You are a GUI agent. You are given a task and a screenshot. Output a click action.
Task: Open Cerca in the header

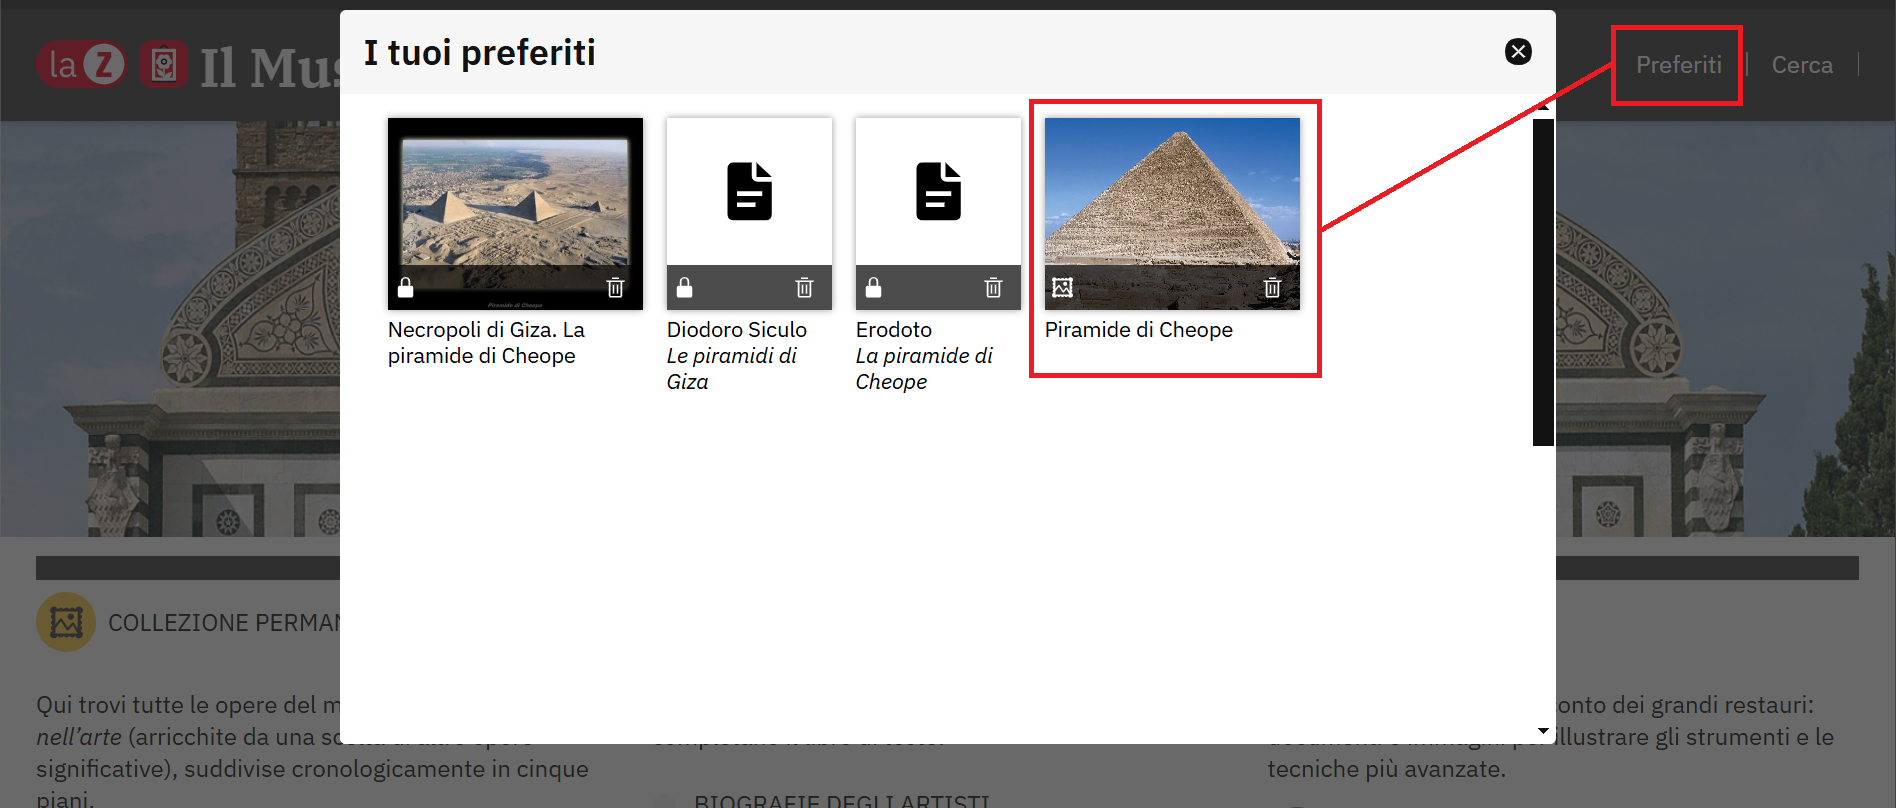(1802, 65)
